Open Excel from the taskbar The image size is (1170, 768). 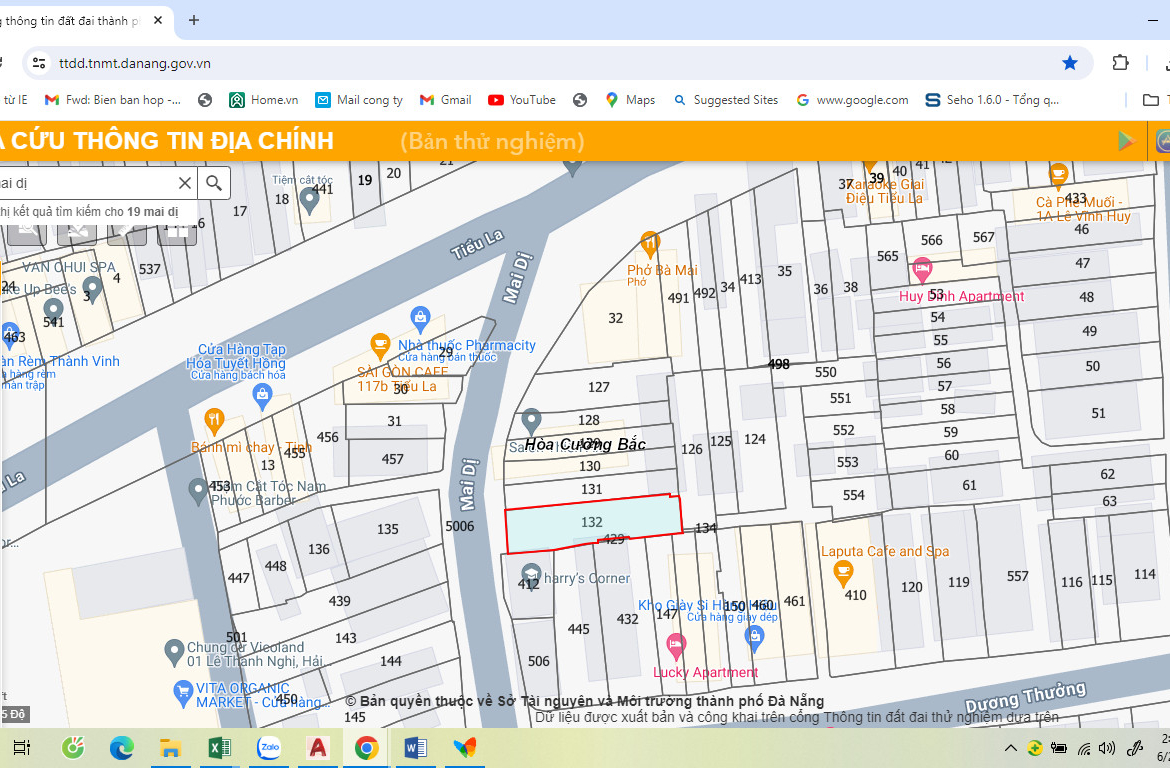coord(220,747)
